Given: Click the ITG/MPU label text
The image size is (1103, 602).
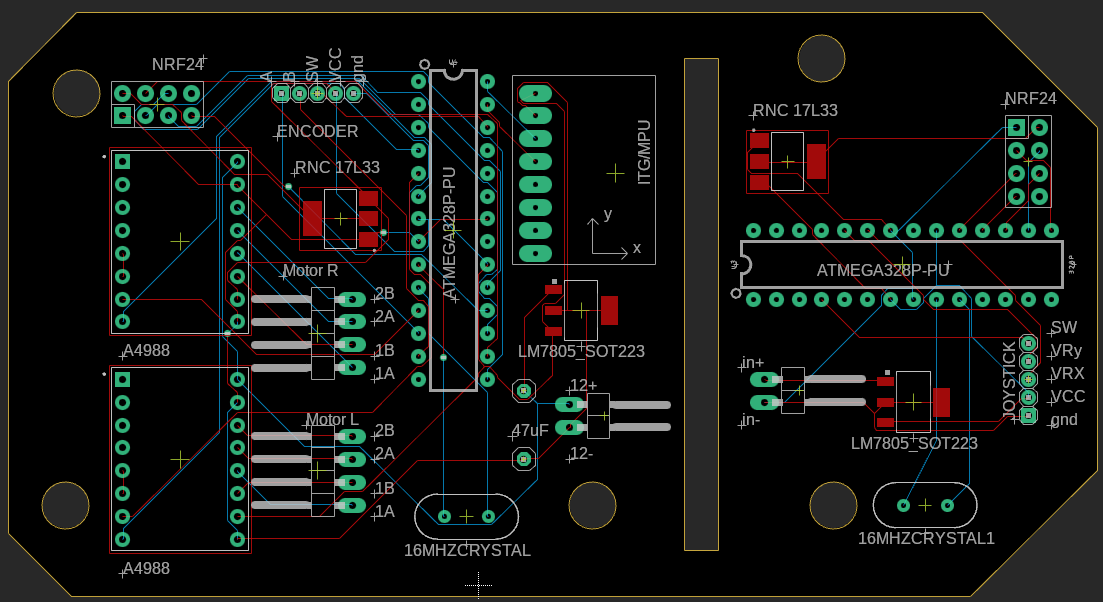Looking at the screenshot, I should tap(644, 152).
